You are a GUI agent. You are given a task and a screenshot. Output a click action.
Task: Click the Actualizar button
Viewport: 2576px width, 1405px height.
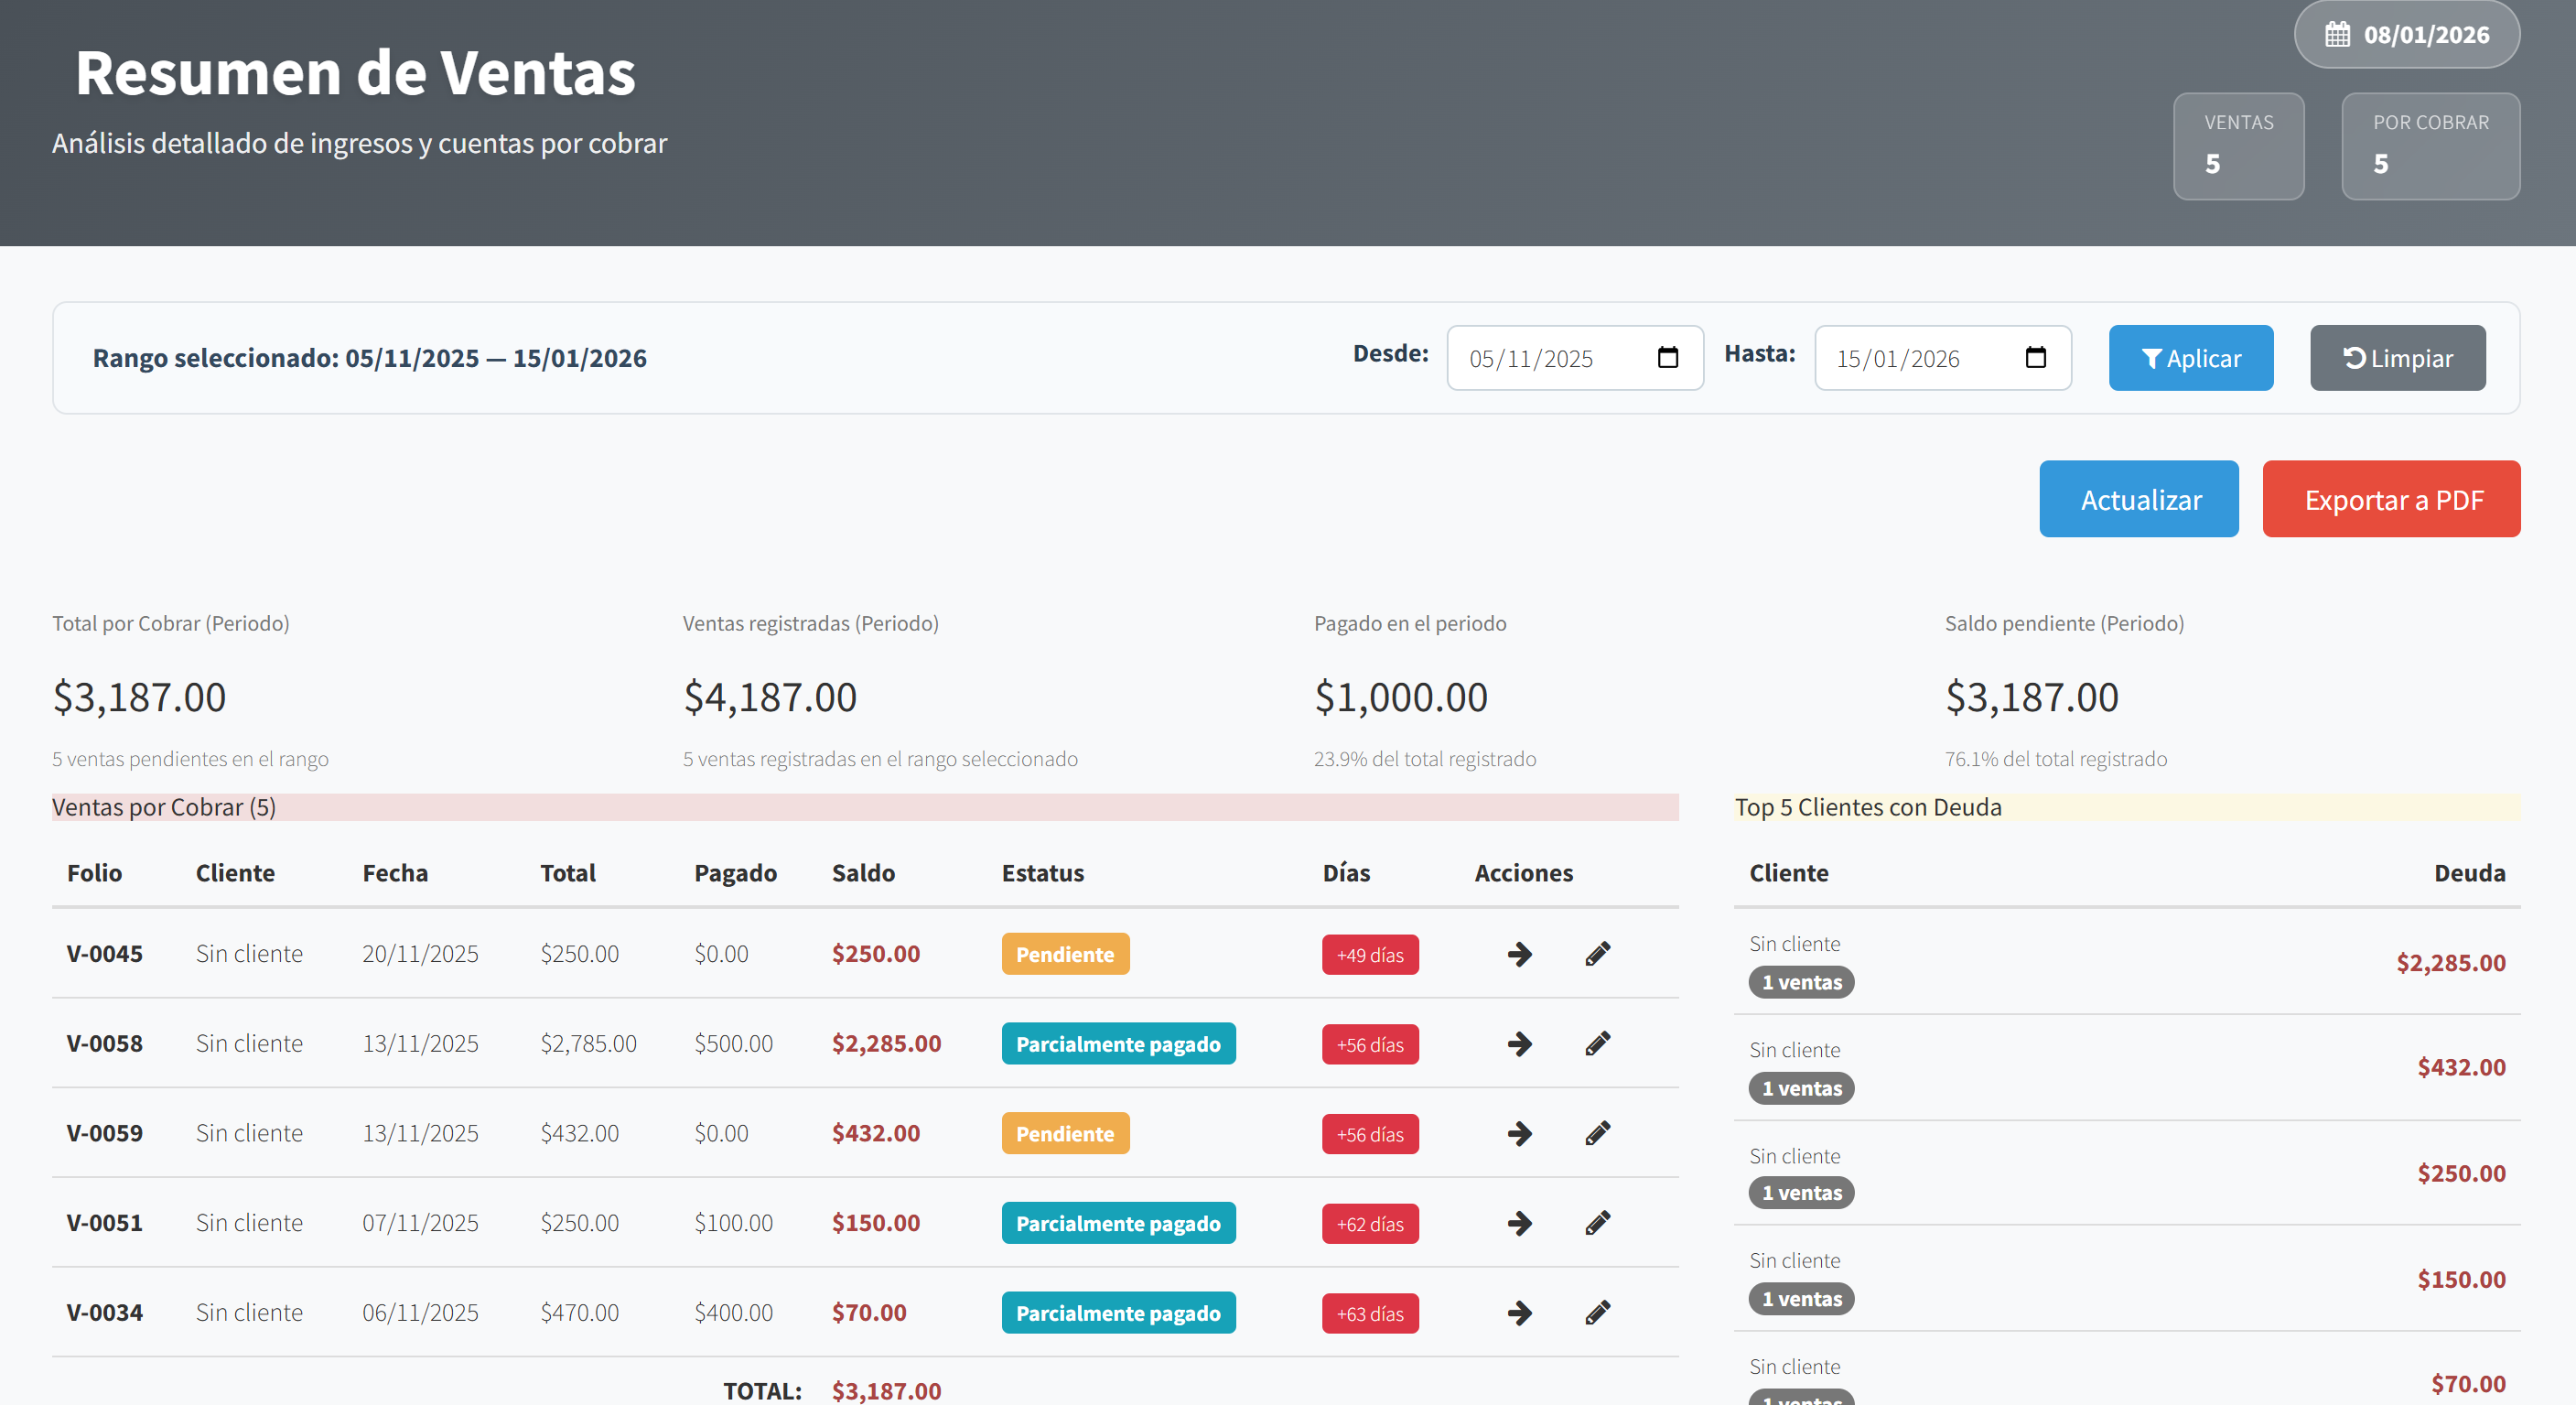point(2138,499)
